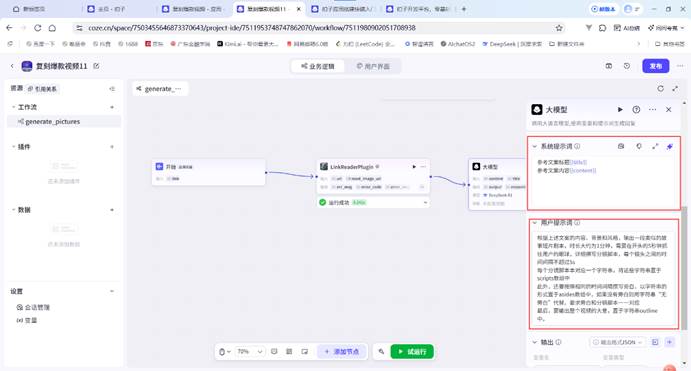
Task: Run the 大模型 node from panel header
Action: (620, 109)
